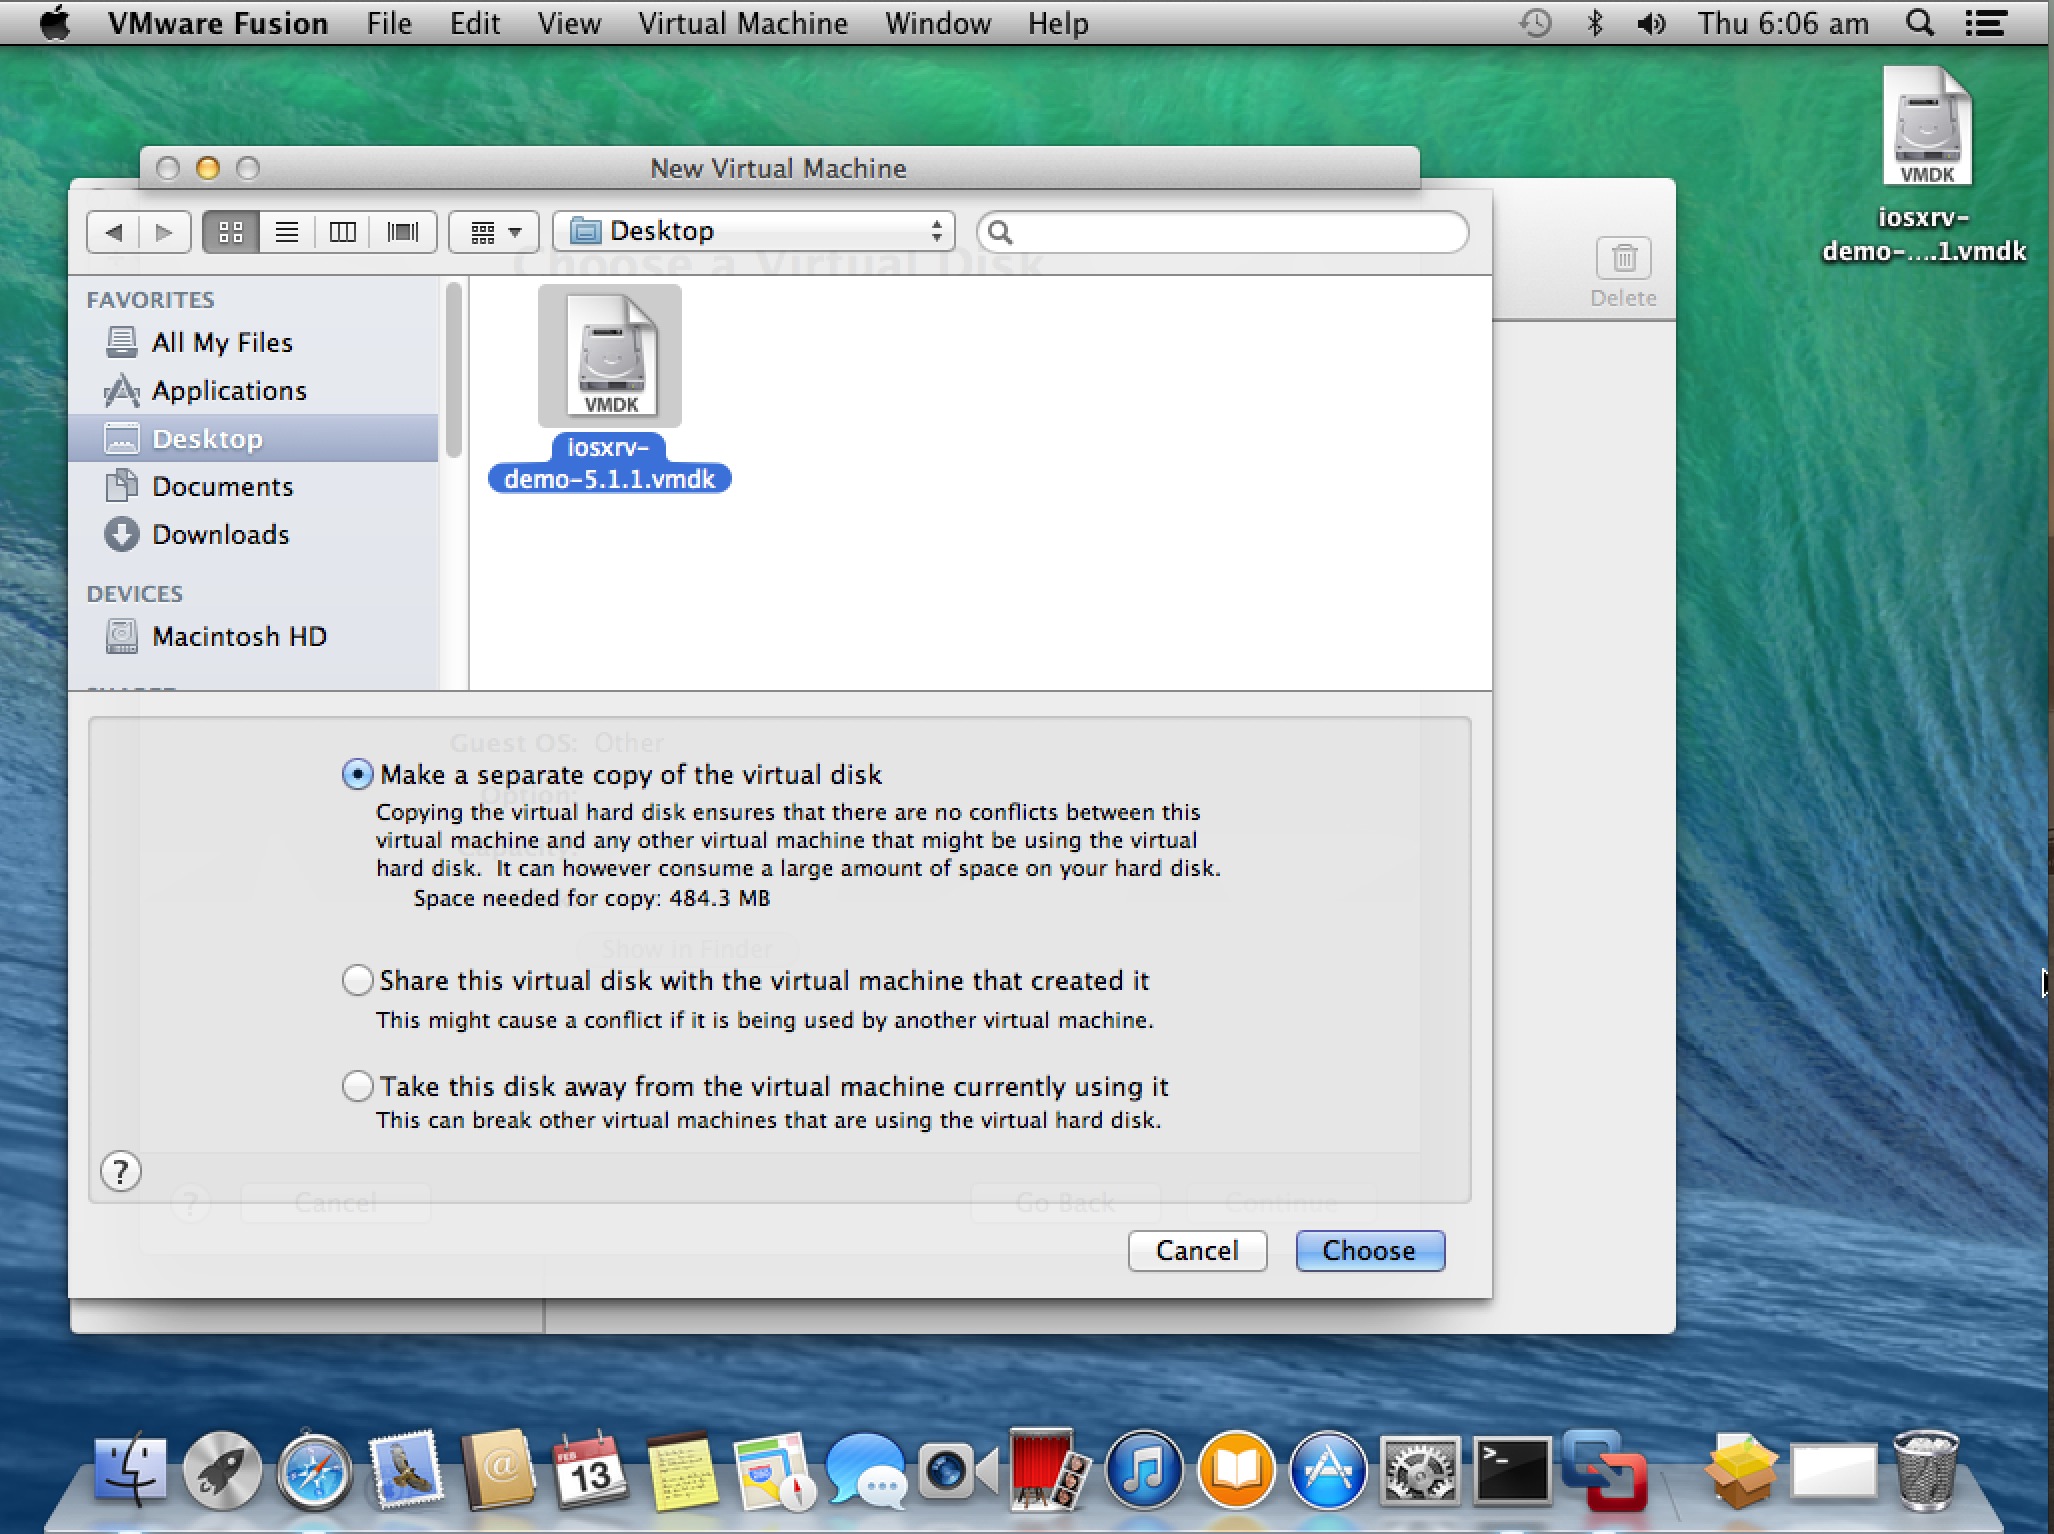This screenshot has height=1534, width=2054.
Task: Open the Trash in the Dock
Action: [x=1926, y=1470]
